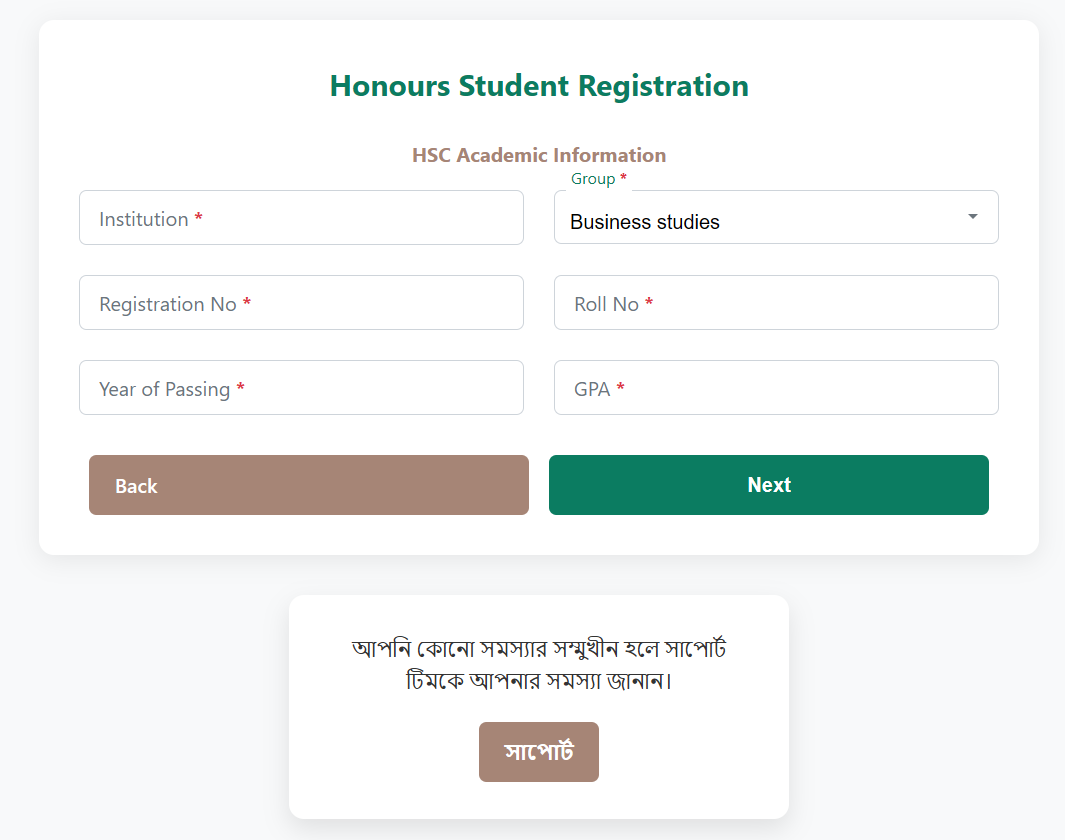Click the Bengali support message text
This screenshot has height=840, width=1065.
click(539, 665)
